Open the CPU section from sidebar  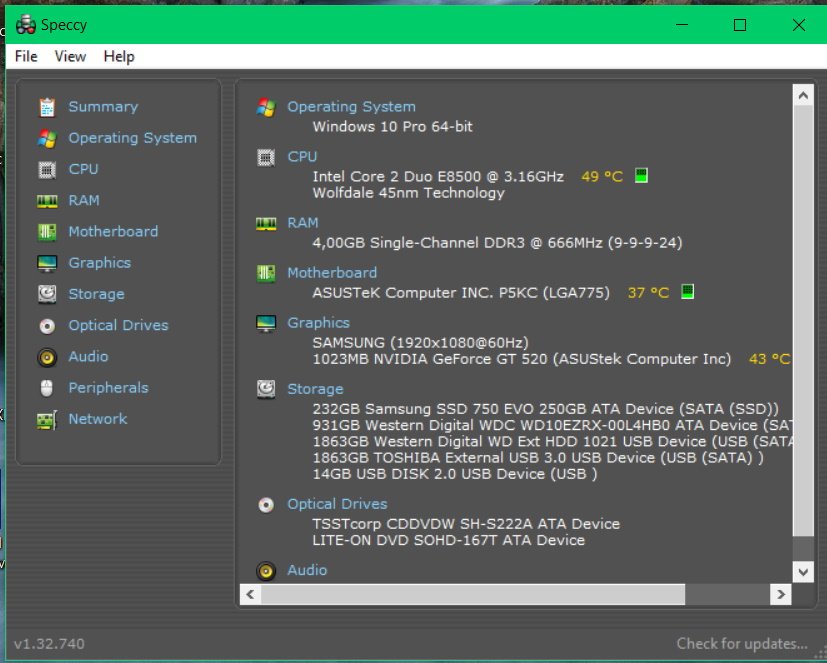coord(83,169)
